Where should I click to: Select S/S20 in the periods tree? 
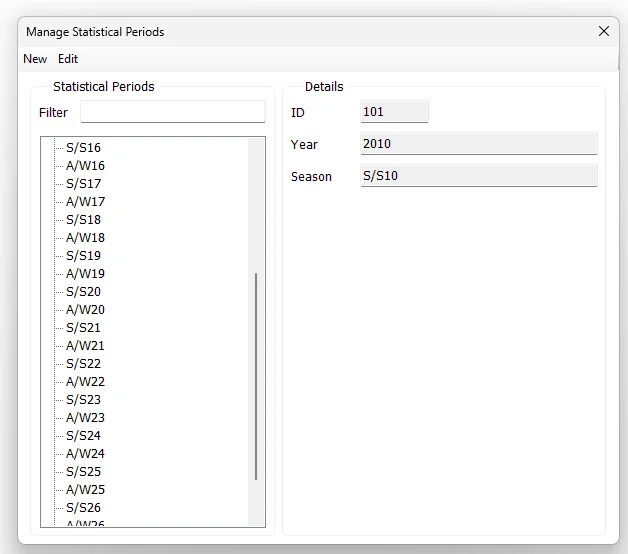pos(83,292)
